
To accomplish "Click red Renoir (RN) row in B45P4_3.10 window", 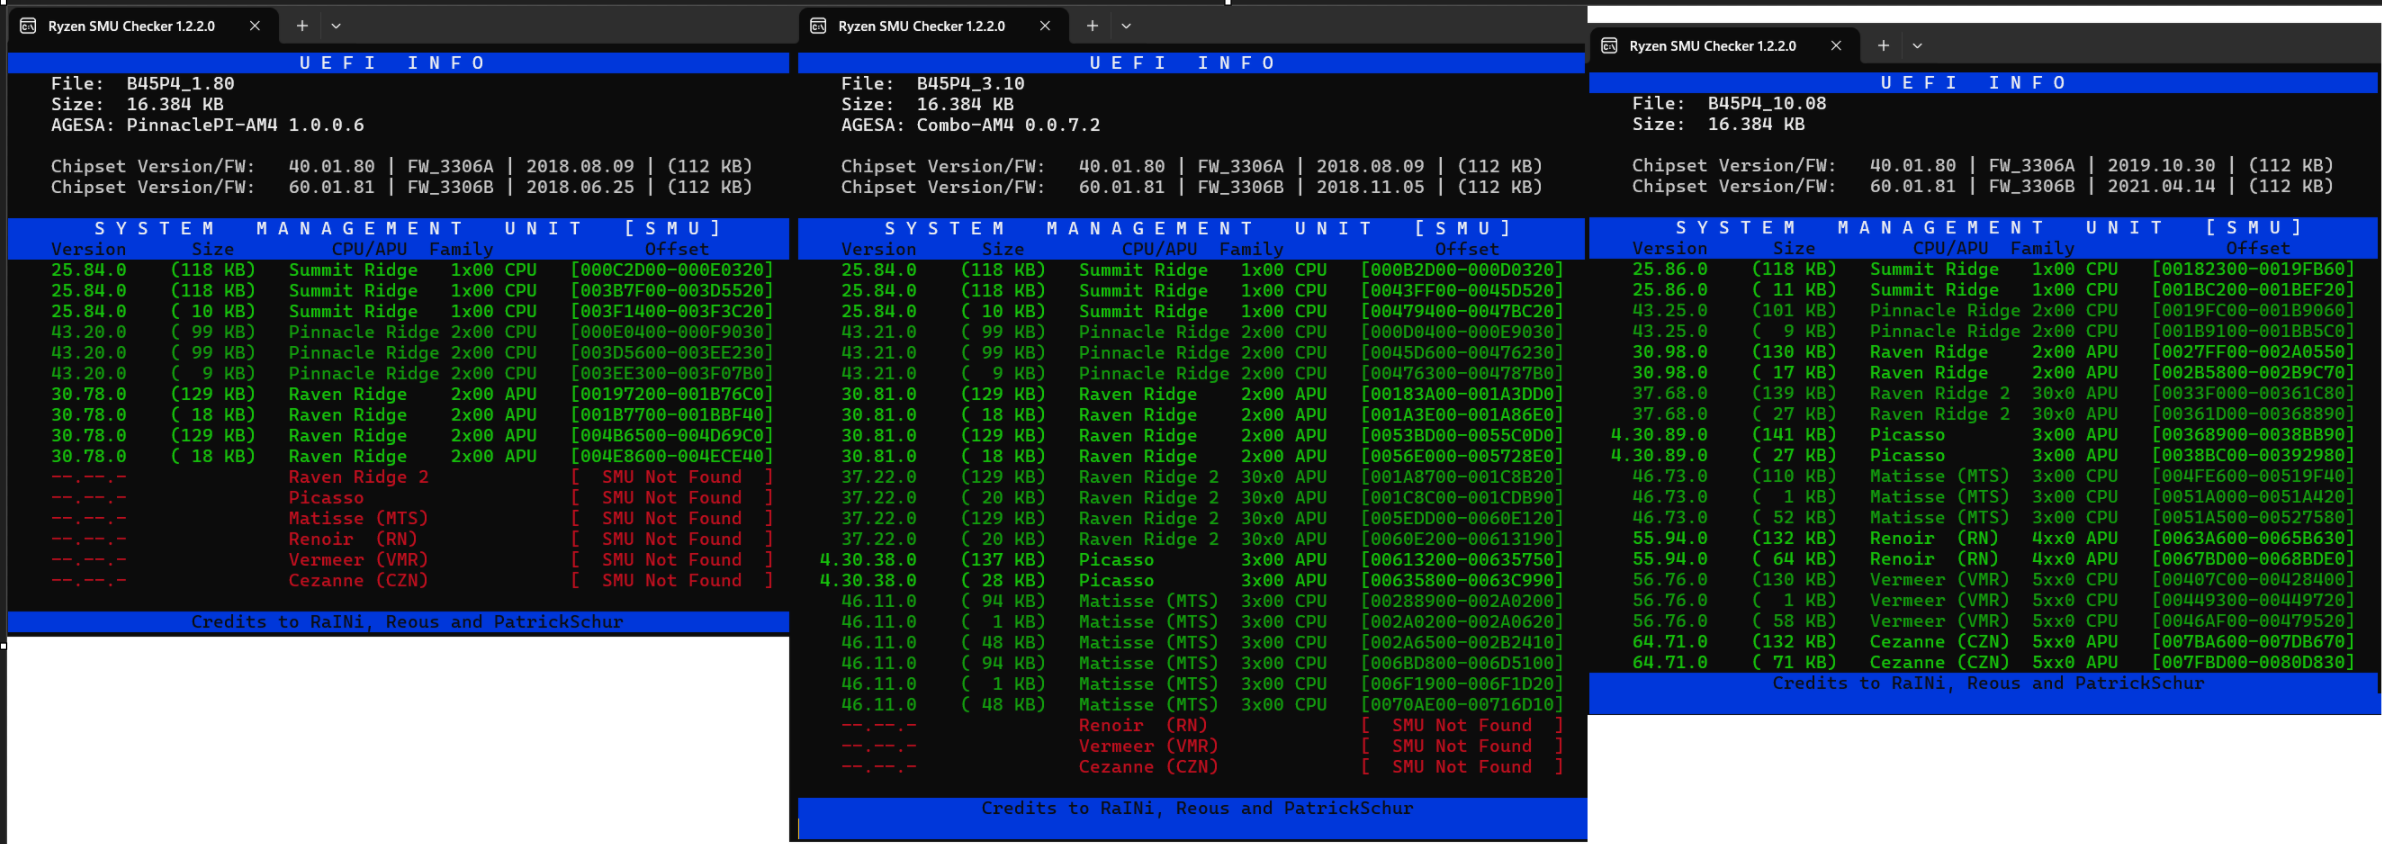I will [x=1202, y=726].
